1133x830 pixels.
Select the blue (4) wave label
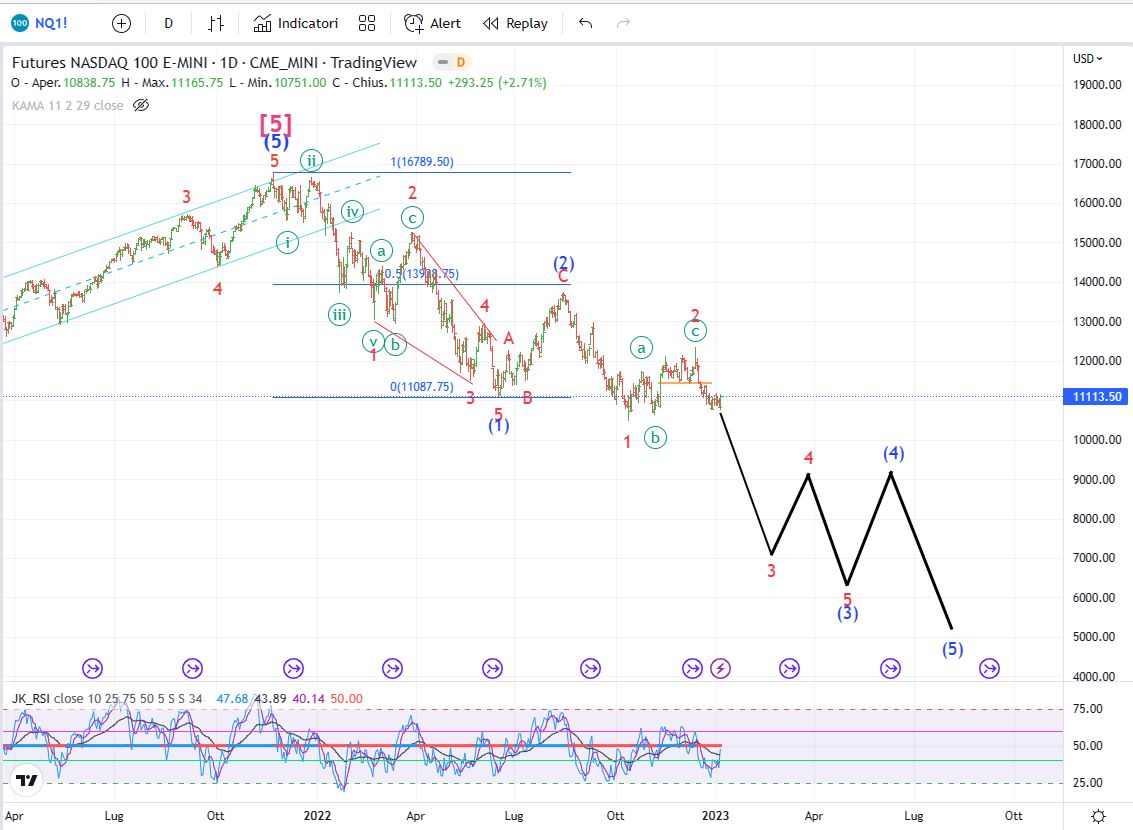pyautogui.click(x=894, y=453)
